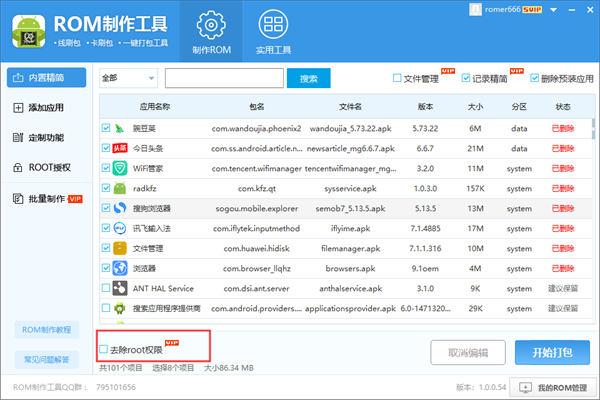Toggle the 删除预装应用 checkbox
This screenshot has width=600, height=400.
pos(535,78)
